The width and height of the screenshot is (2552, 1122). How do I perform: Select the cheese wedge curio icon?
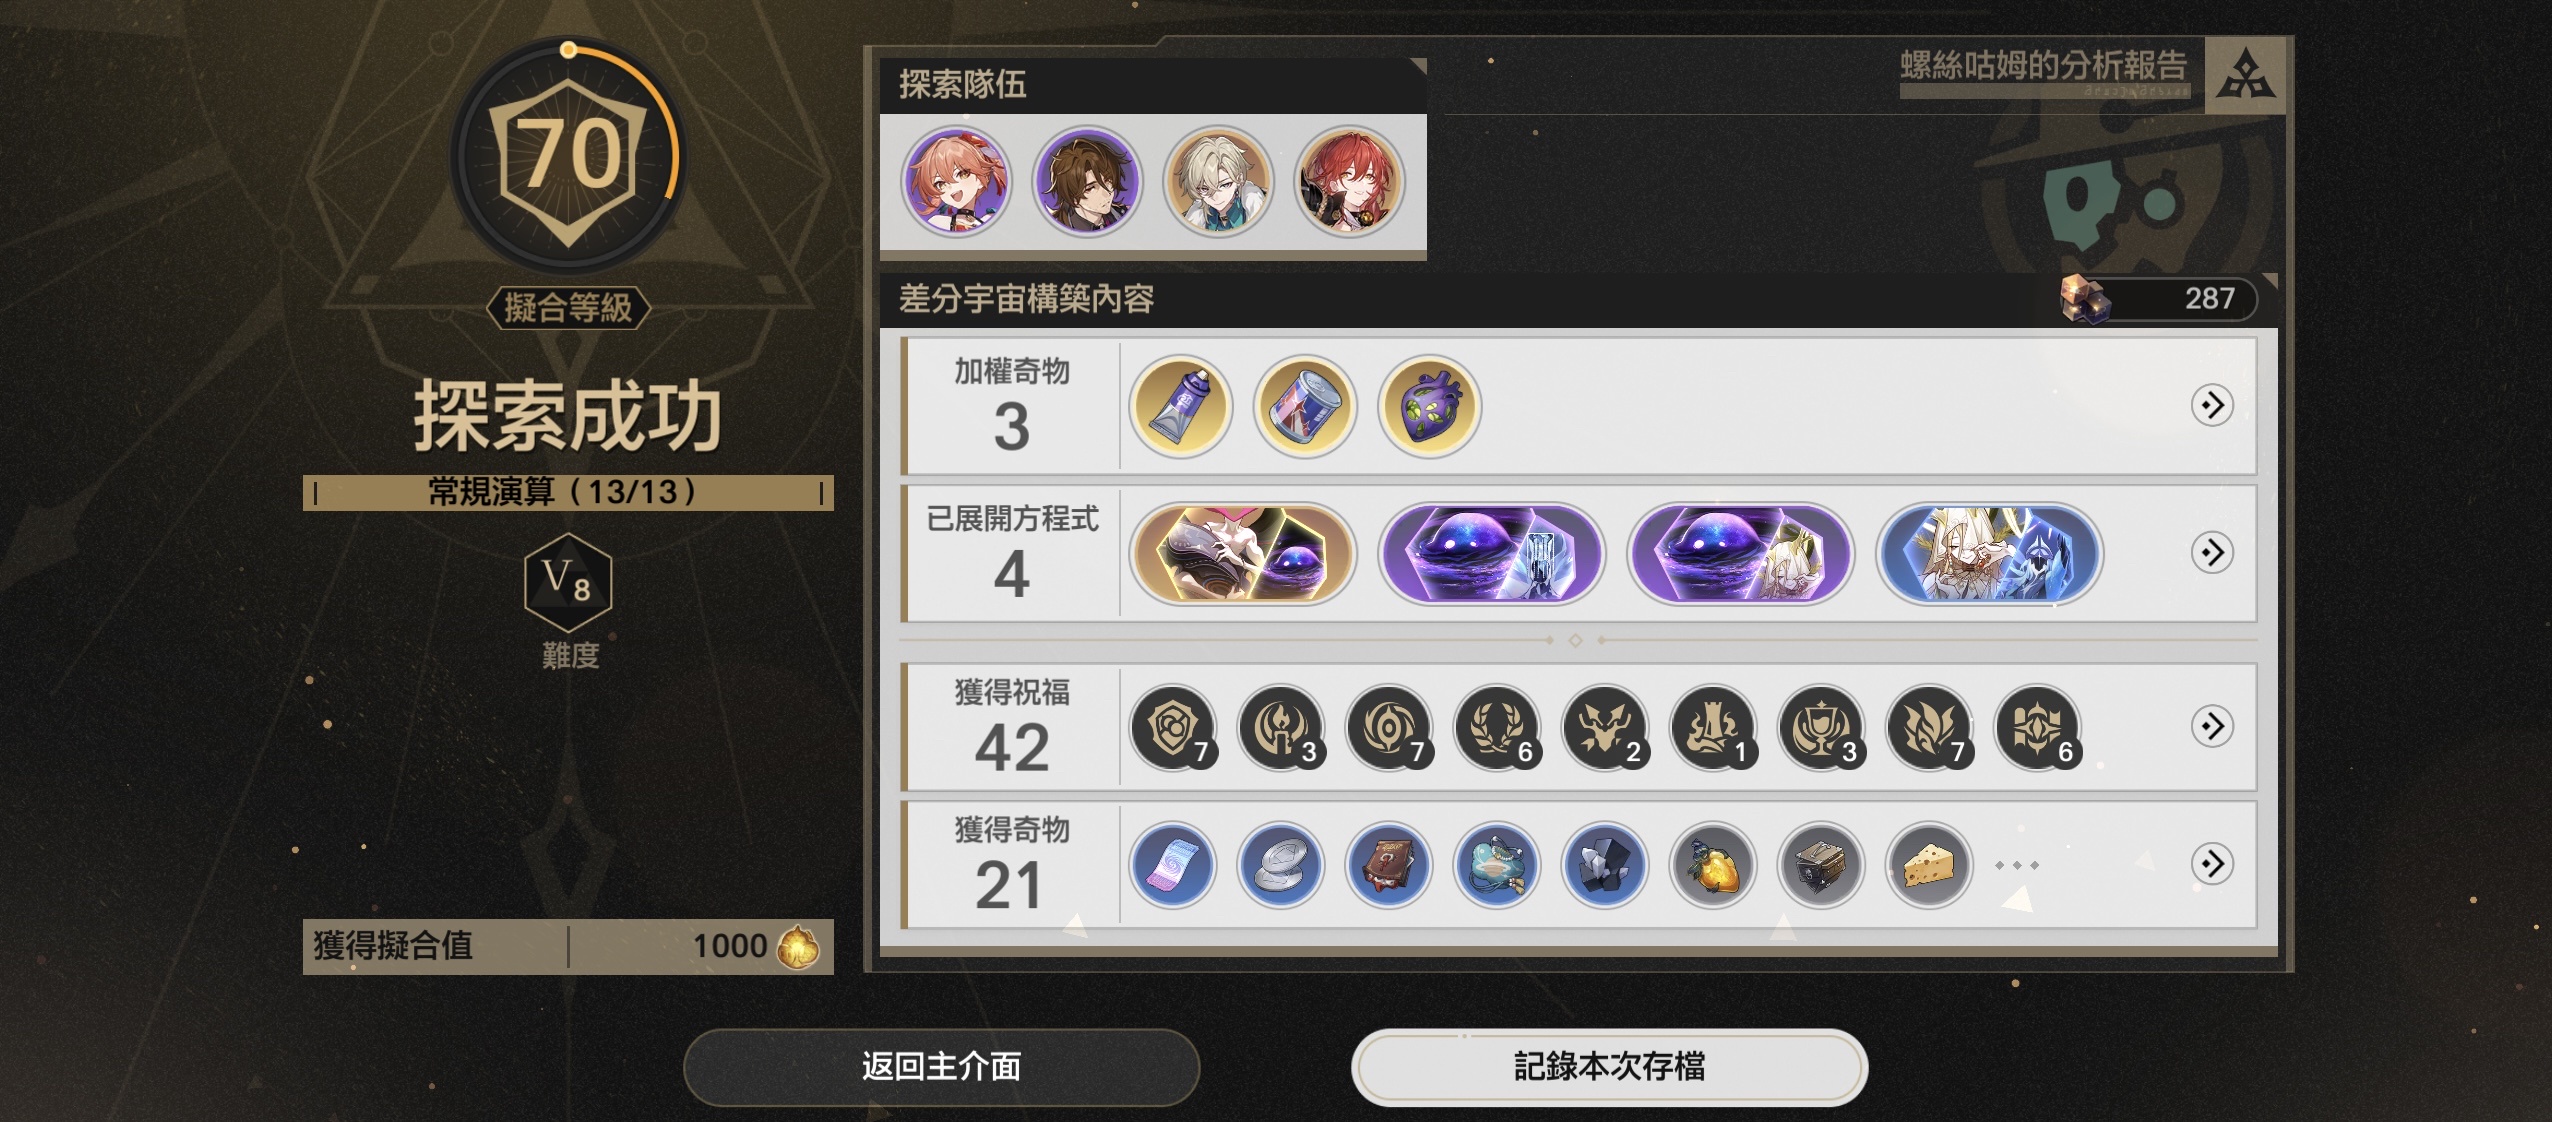pyautogui.click(x=1929, y=865)
